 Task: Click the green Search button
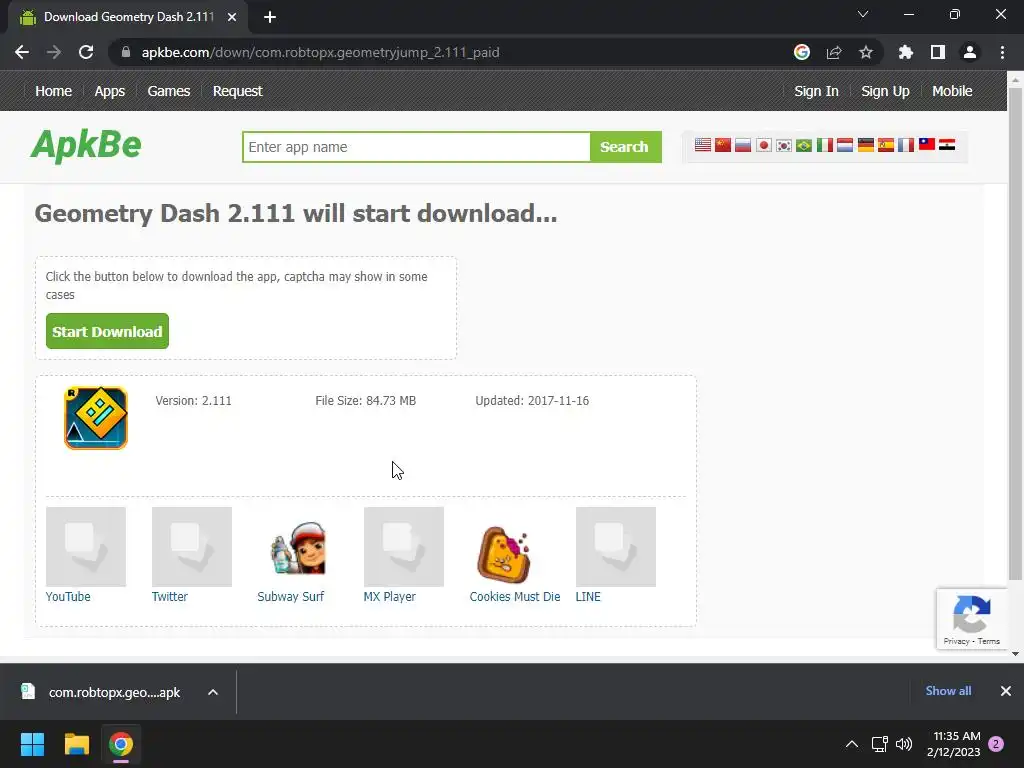(x=625, y=147)
